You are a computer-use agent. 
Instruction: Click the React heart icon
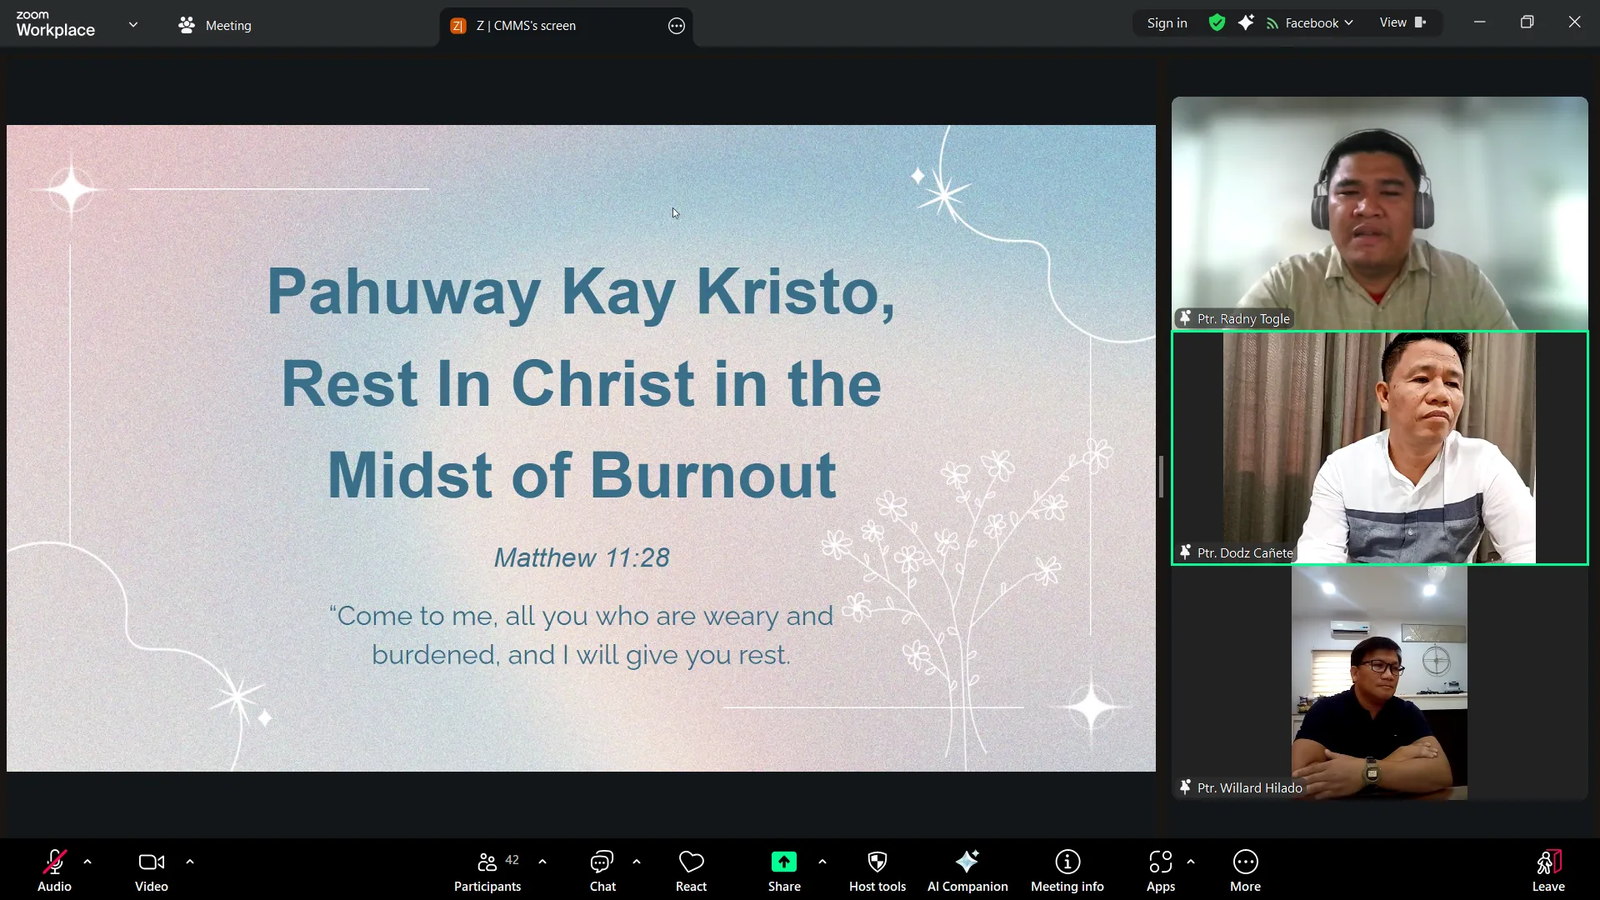tap(691, 870)
